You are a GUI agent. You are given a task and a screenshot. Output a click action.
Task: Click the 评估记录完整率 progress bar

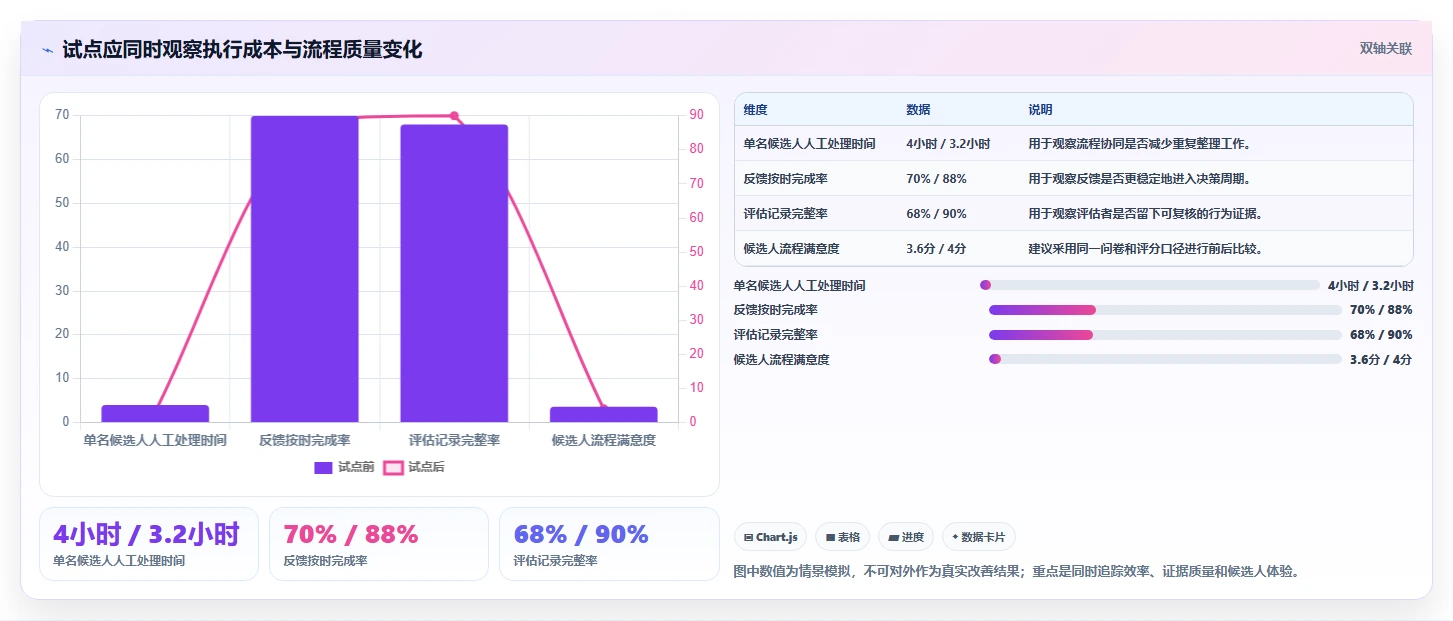click(1165, 334)
